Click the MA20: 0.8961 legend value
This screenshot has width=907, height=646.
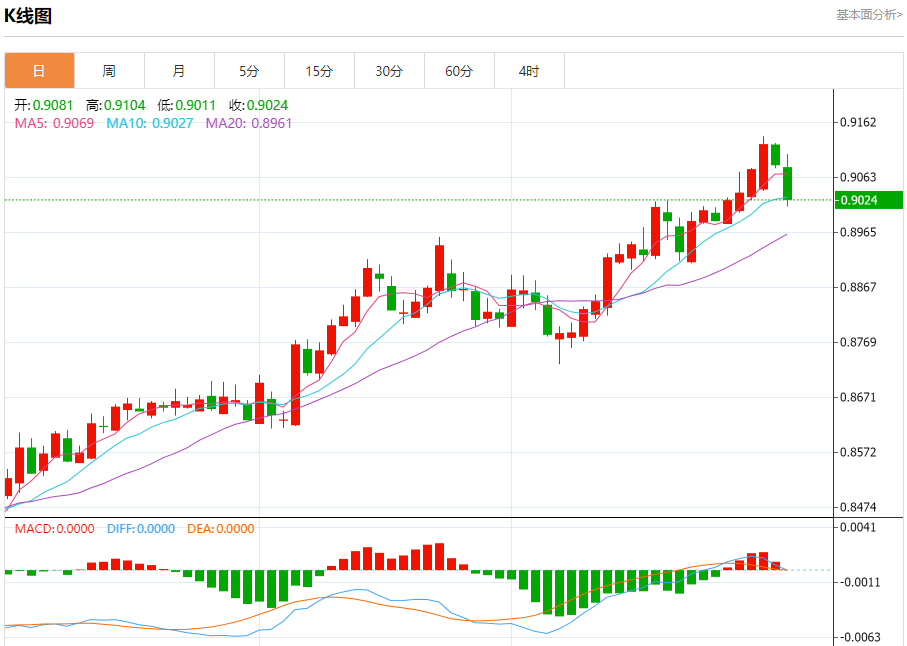click(249, 123)
